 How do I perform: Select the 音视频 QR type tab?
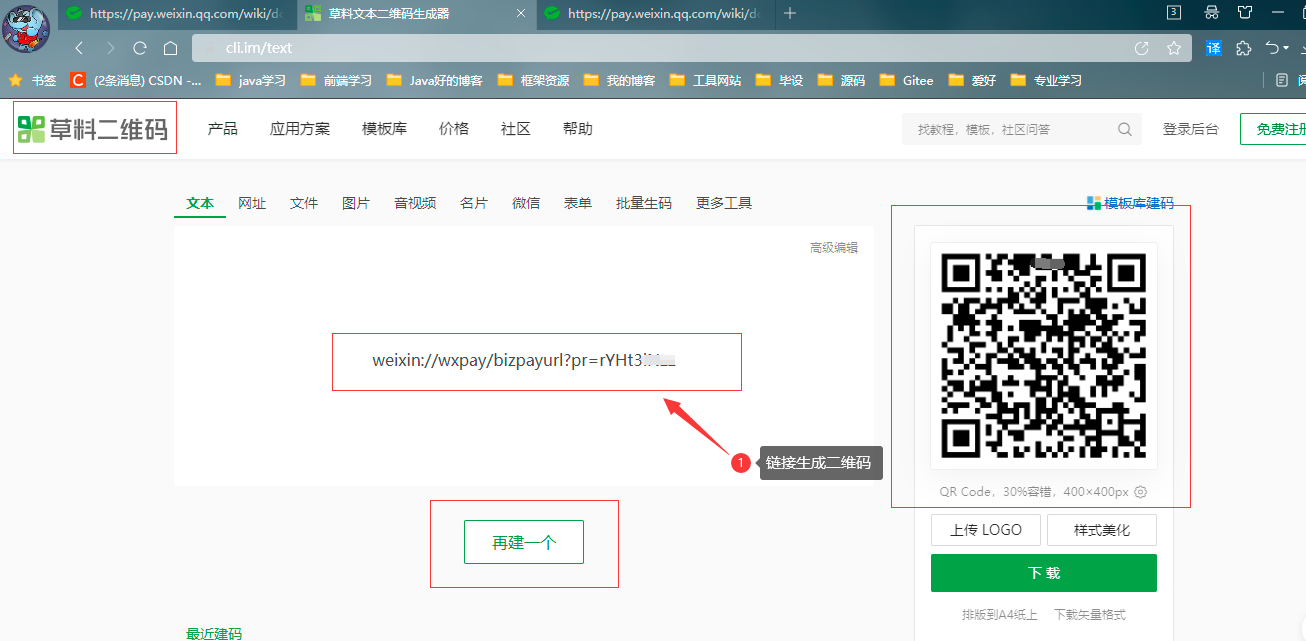pyautogui.click(x=415, y=203)
